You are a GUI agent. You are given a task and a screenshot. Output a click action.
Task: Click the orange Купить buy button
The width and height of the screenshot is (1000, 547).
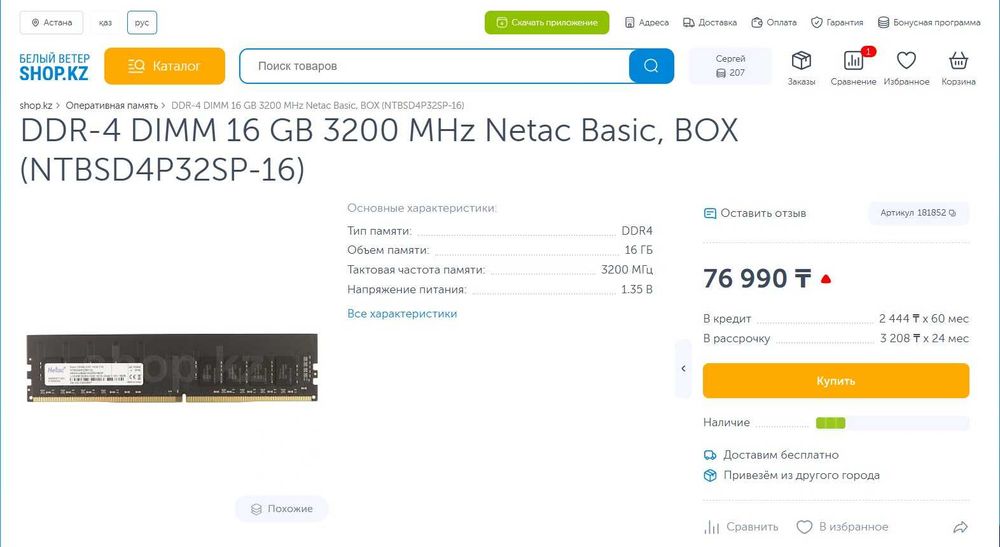[x=835, y=381]
